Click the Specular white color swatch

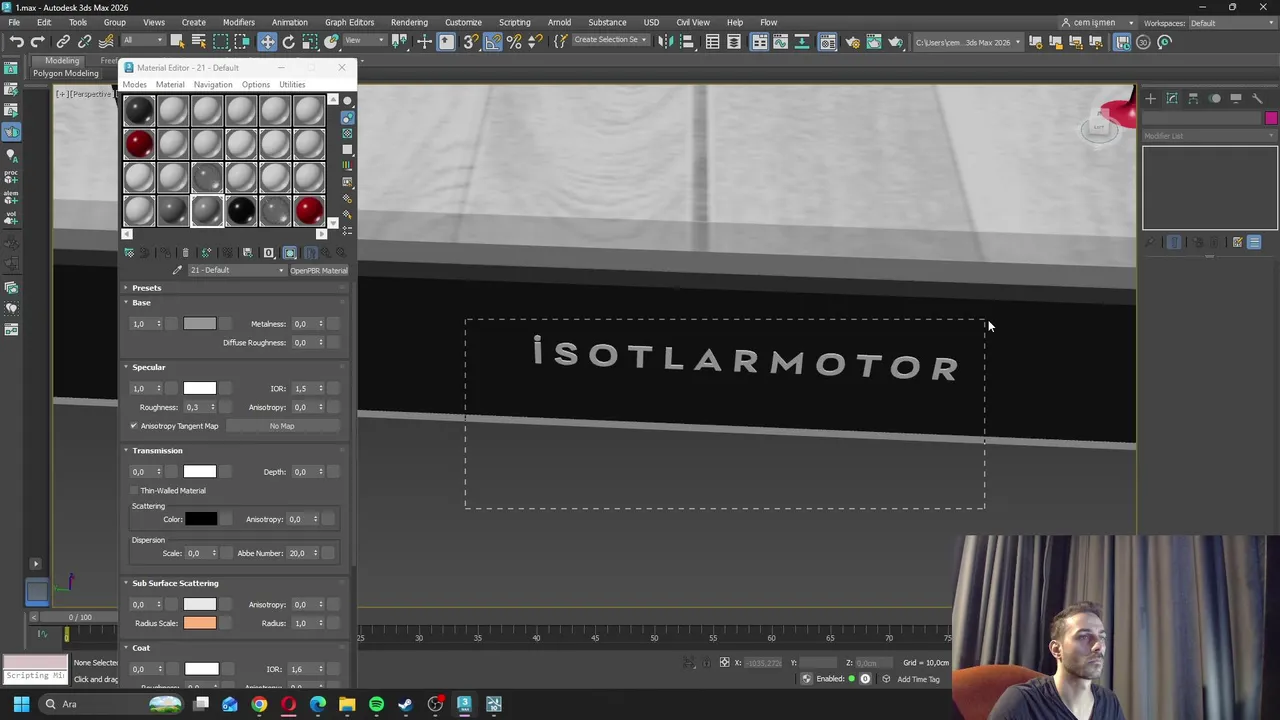pos(199,388)
